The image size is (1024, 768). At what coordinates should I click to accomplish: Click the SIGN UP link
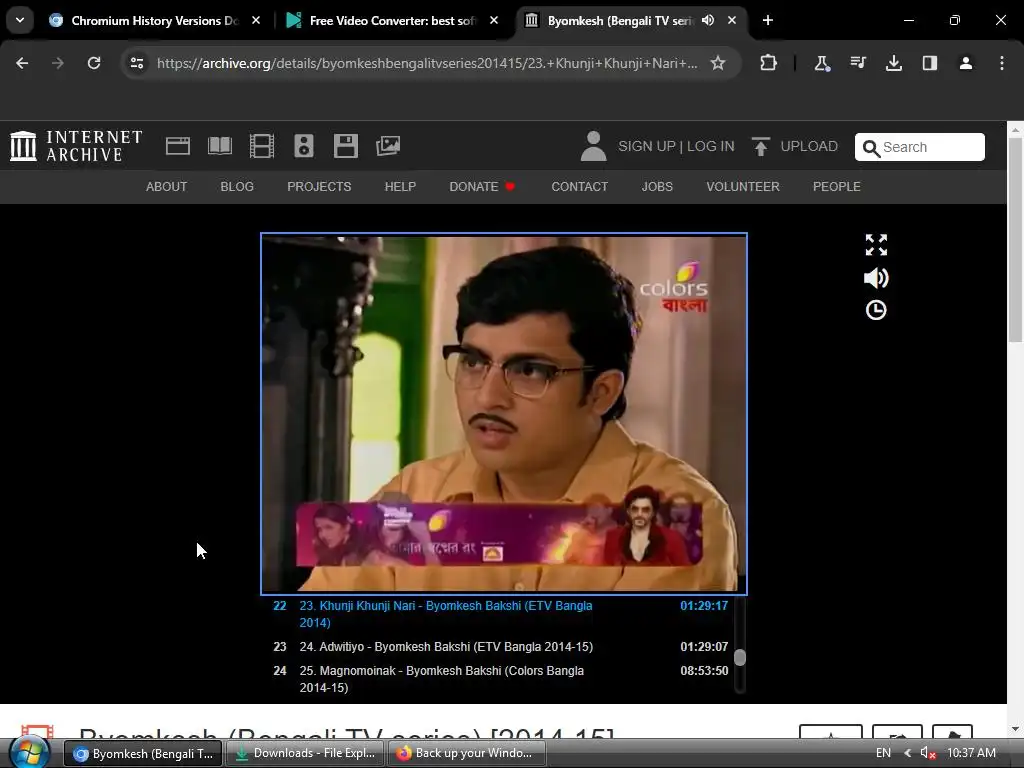(647, 146)
